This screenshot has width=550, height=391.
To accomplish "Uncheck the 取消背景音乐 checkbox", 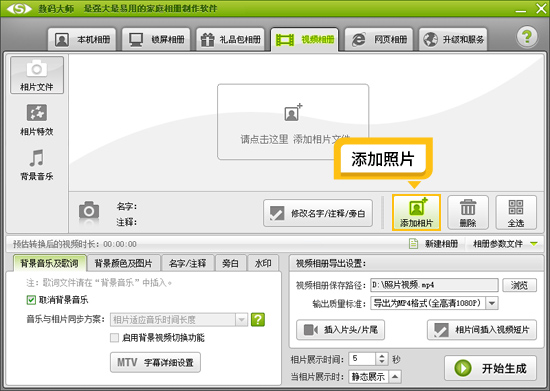I will click(31, 300).
